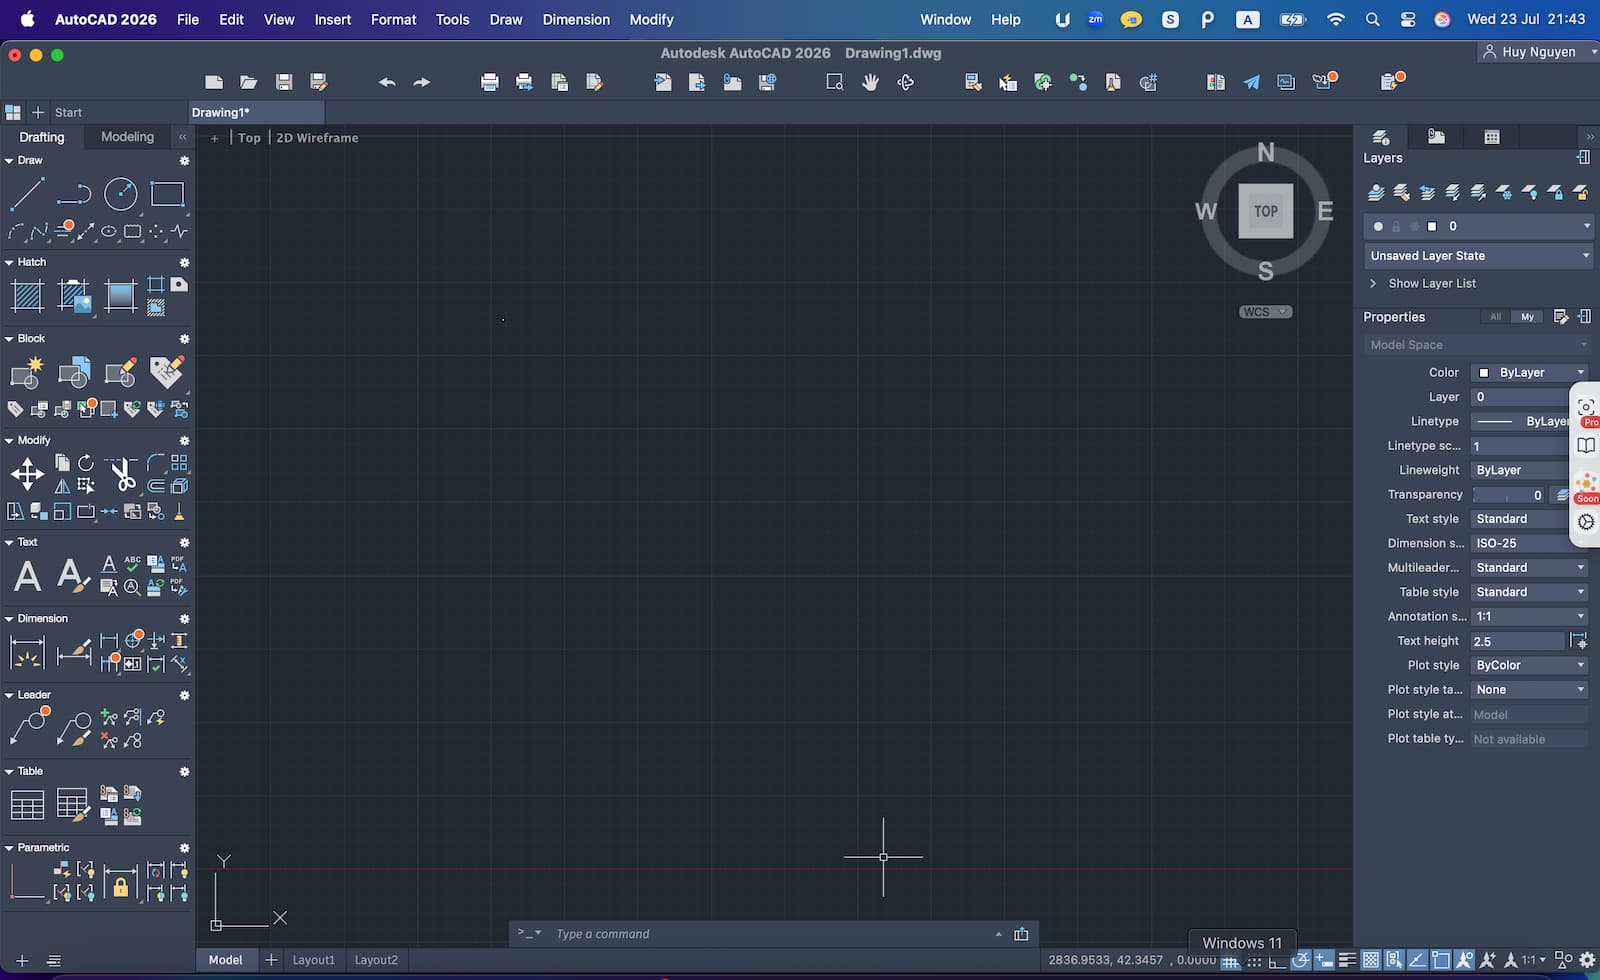The image size is (1600, 980).
Task: Adjust the Transparency slider in Properties
Action: [1509, 495]
